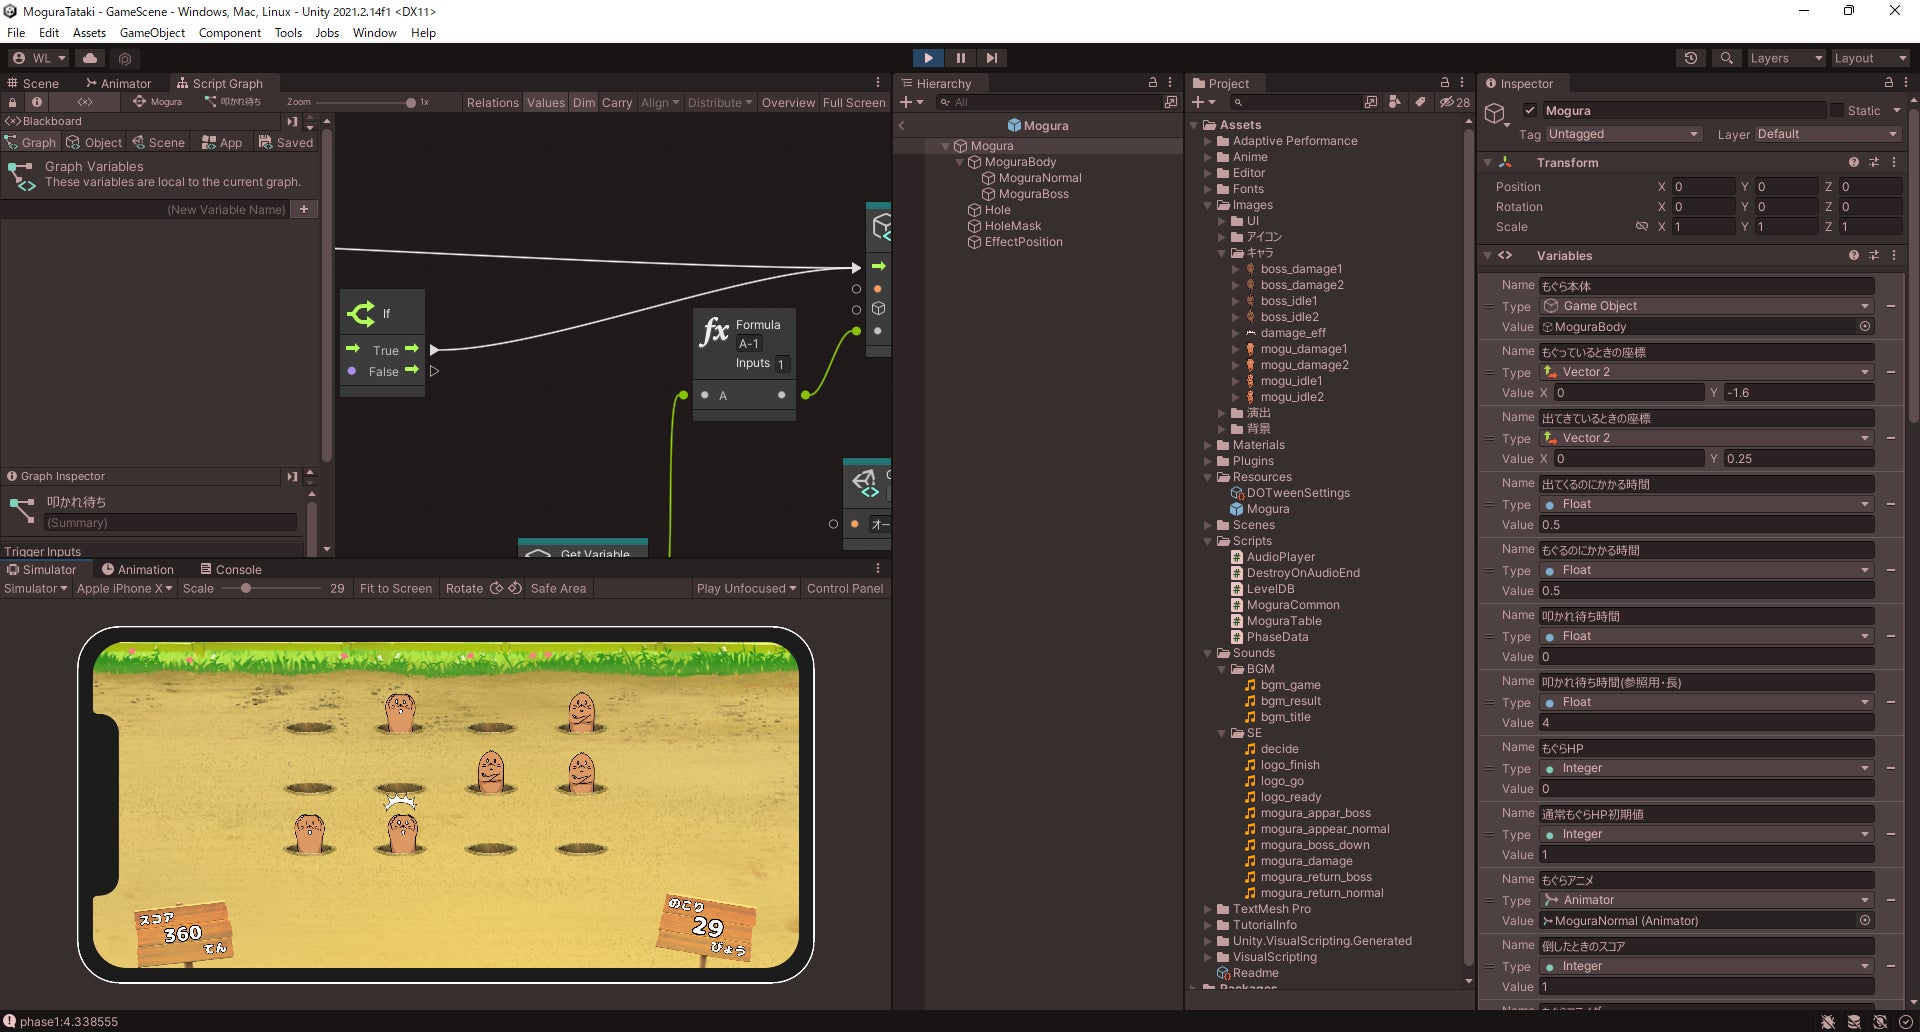Image resolution: width=1920 pixels, height=1032 pixels.
Task: Step forward one frame
Action: (991, 58)
